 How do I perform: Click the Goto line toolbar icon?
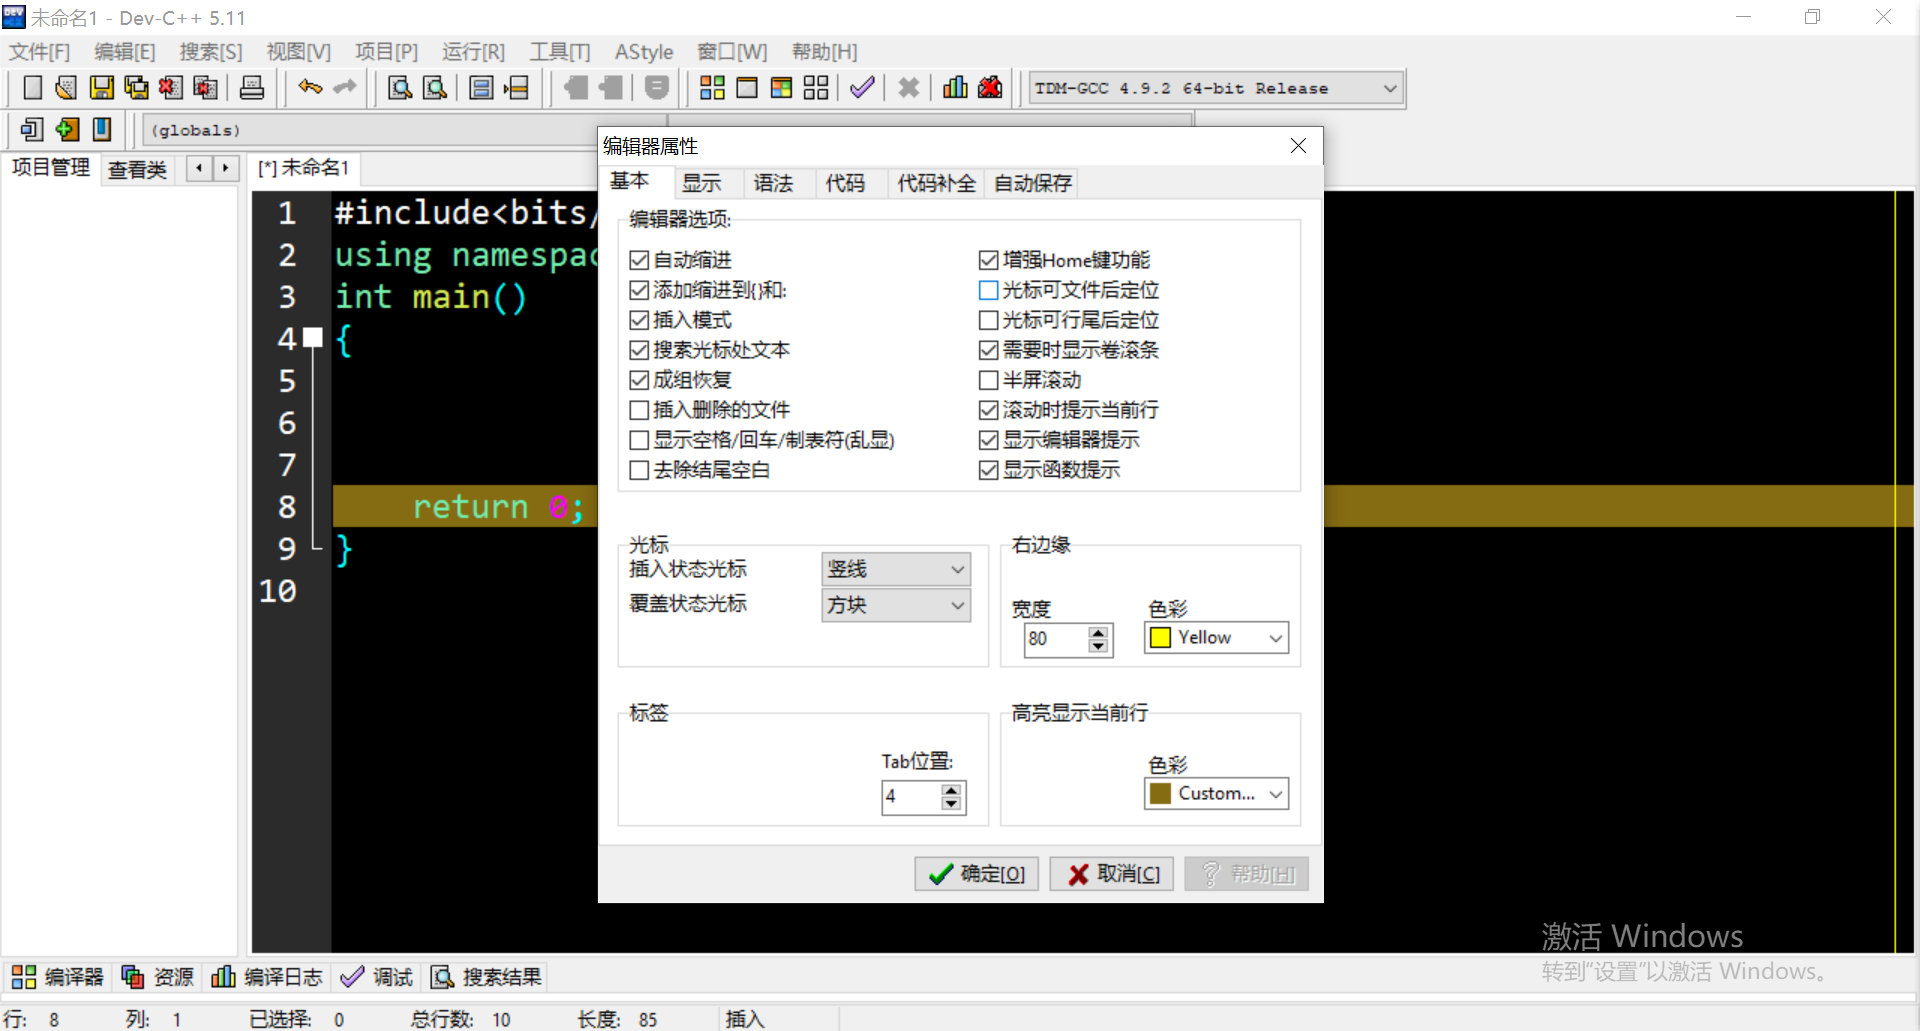516,88
